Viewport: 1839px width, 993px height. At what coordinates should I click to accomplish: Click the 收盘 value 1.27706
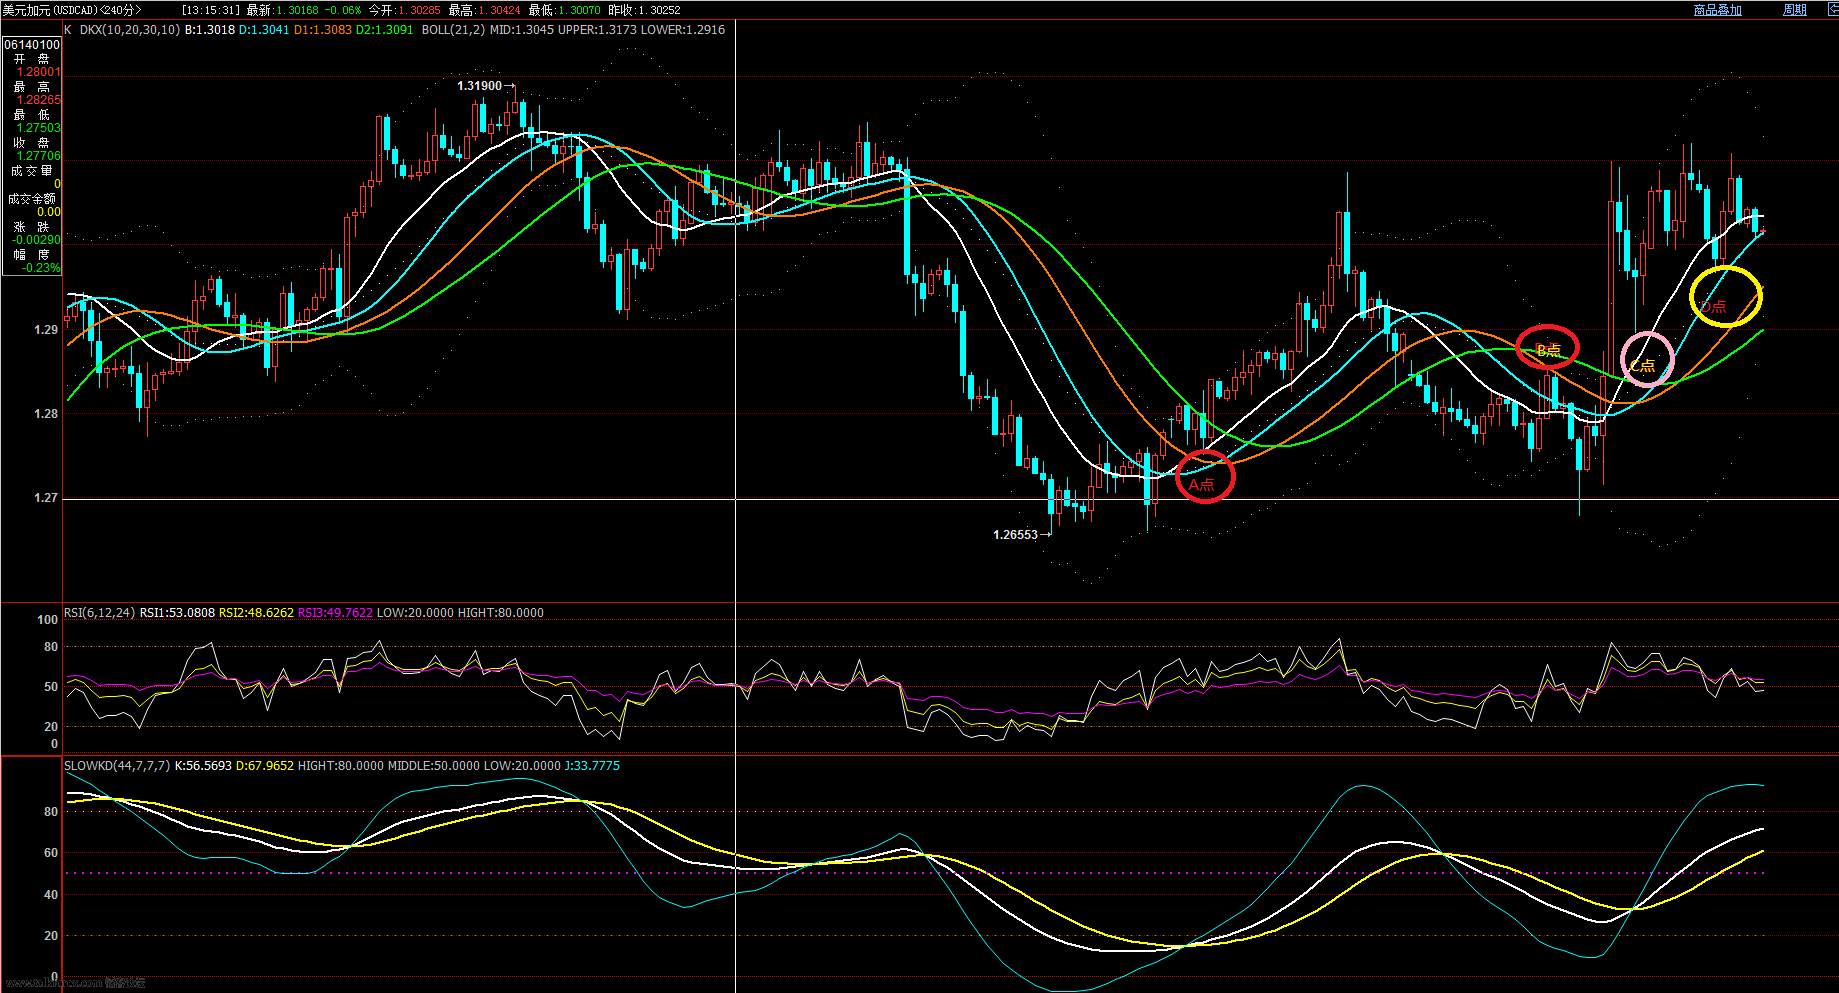click(x=38, y=156)
